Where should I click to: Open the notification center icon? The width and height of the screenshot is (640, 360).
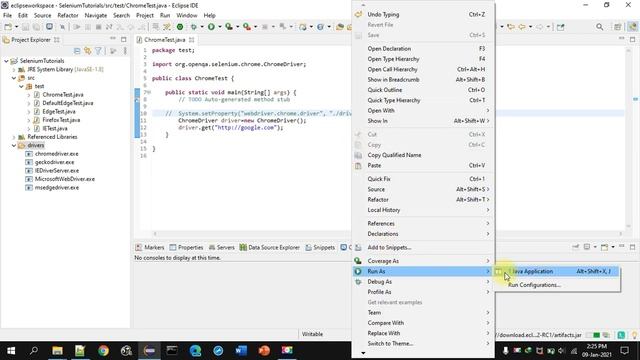(x=624, y=350)
